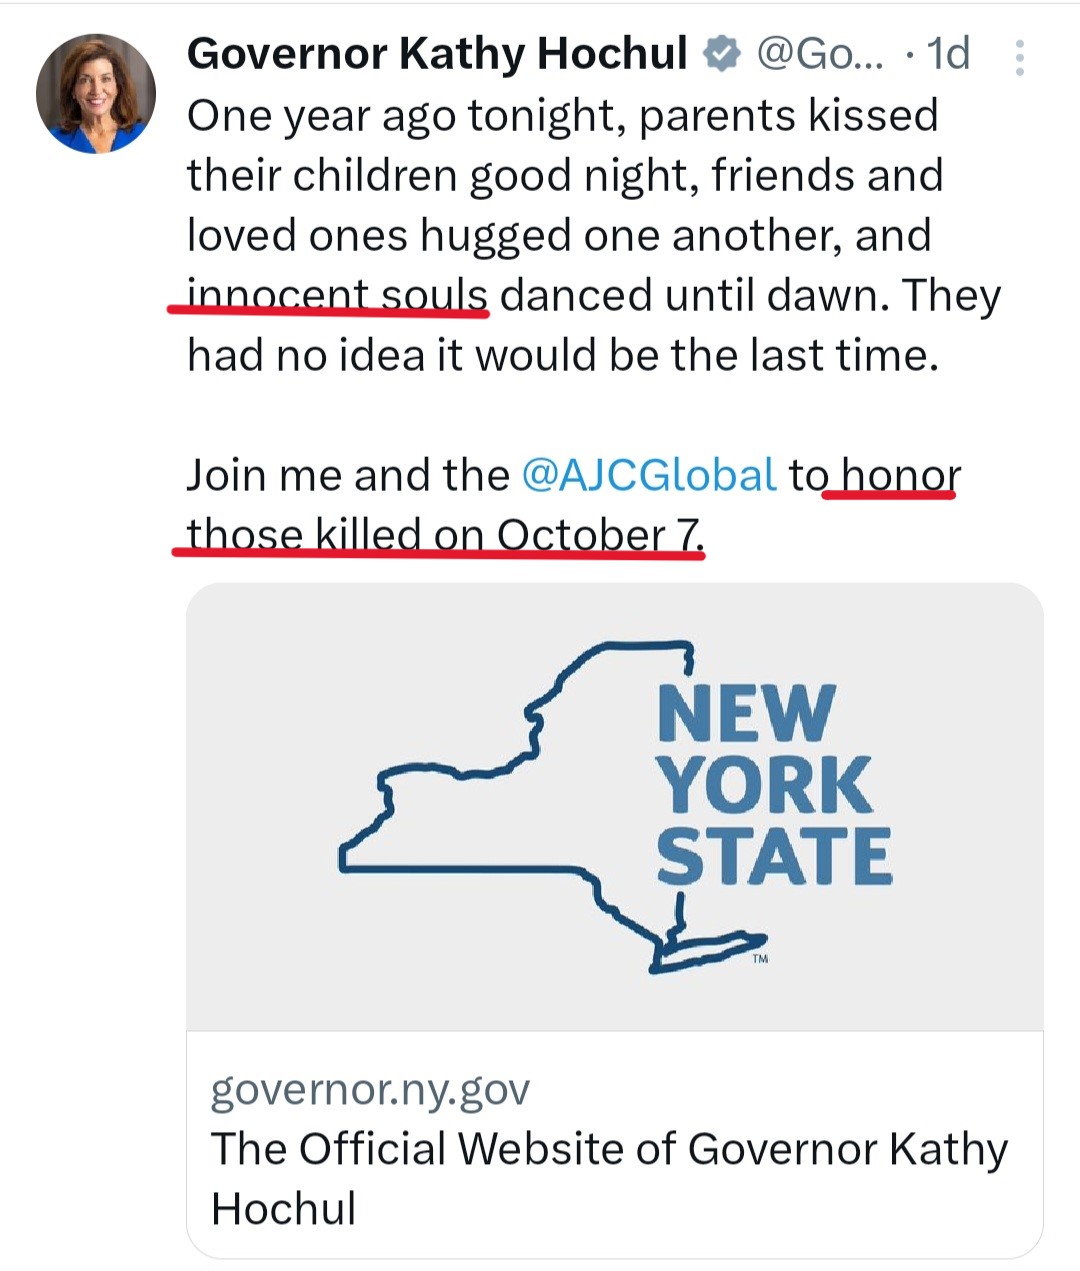
Task: Click the TM trademark mark on logo
Action: point(760,959)
